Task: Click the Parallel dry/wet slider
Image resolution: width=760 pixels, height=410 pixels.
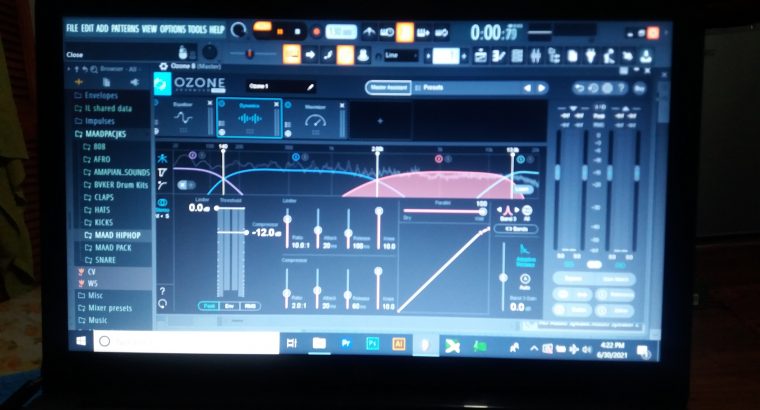Action: tap(444, 211)
